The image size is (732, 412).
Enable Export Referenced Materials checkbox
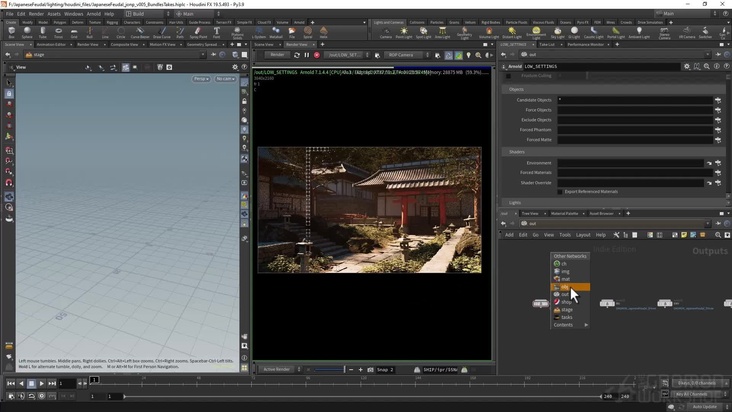click(561, 191)
